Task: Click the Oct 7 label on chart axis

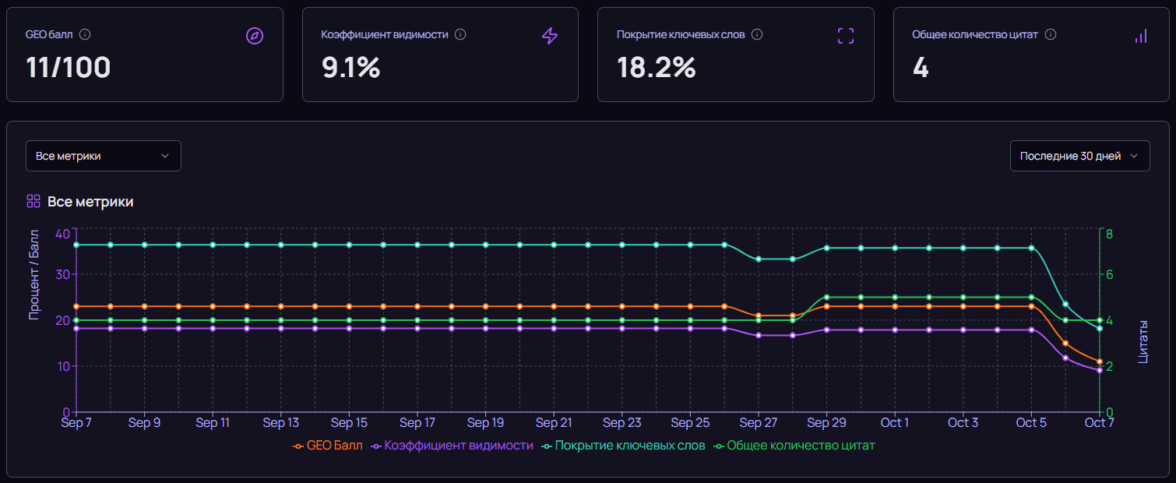Action: point(1098,423)
